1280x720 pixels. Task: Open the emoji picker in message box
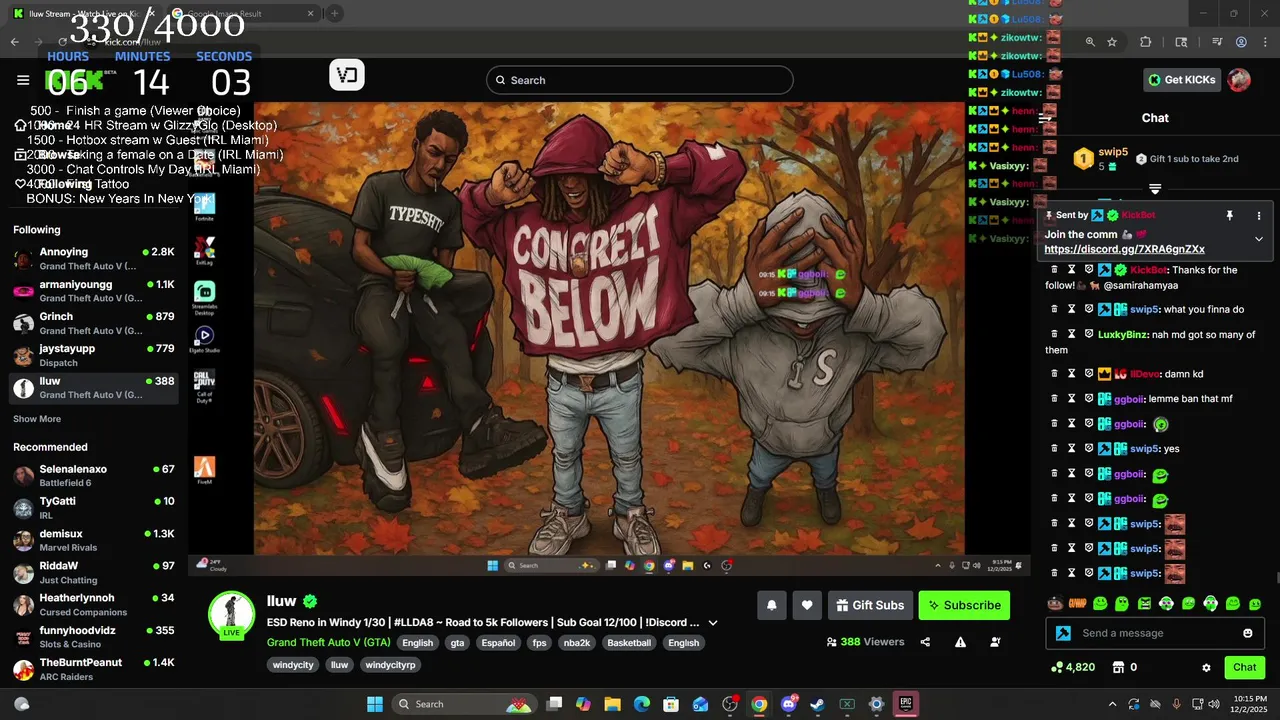point(1247,633)
